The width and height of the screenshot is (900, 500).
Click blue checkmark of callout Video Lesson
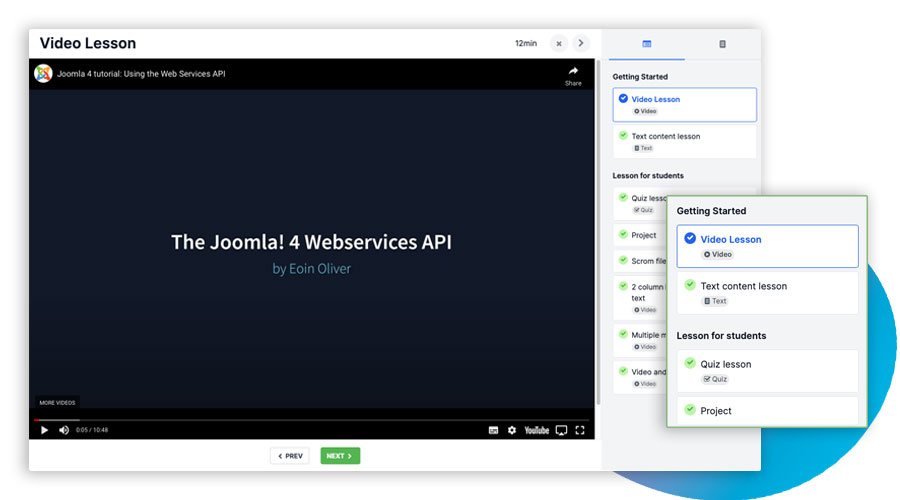(690, 238)
